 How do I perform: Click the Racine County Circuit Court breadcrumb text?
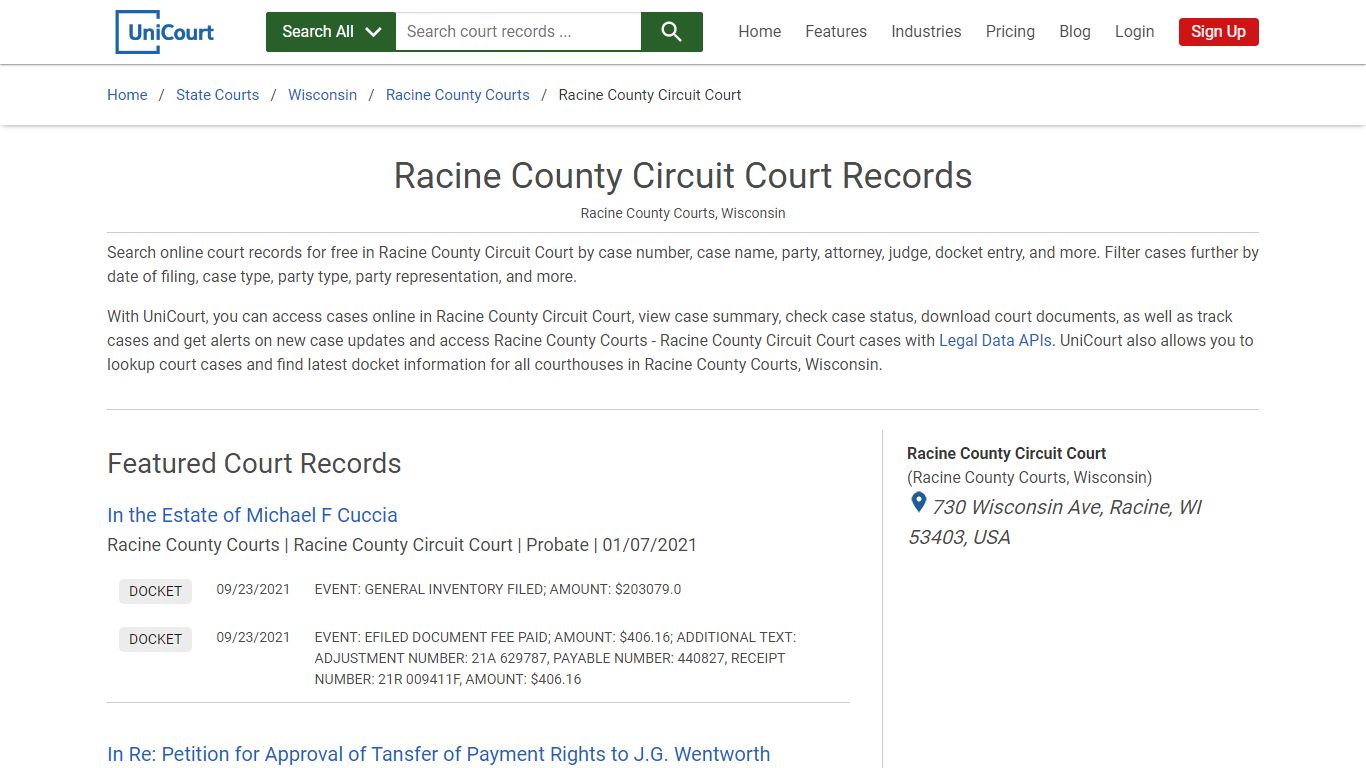click(x=650, y=95)
